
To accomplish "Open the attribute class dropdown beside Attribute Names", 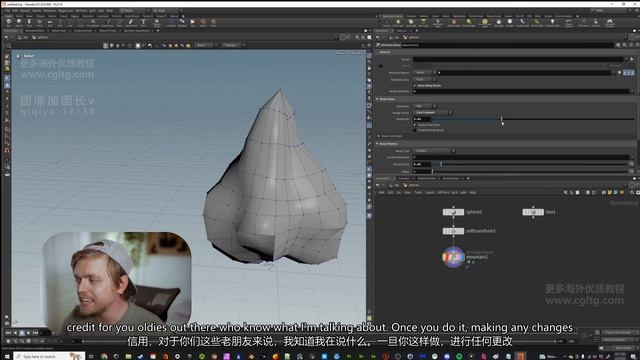I will point(424,73).
